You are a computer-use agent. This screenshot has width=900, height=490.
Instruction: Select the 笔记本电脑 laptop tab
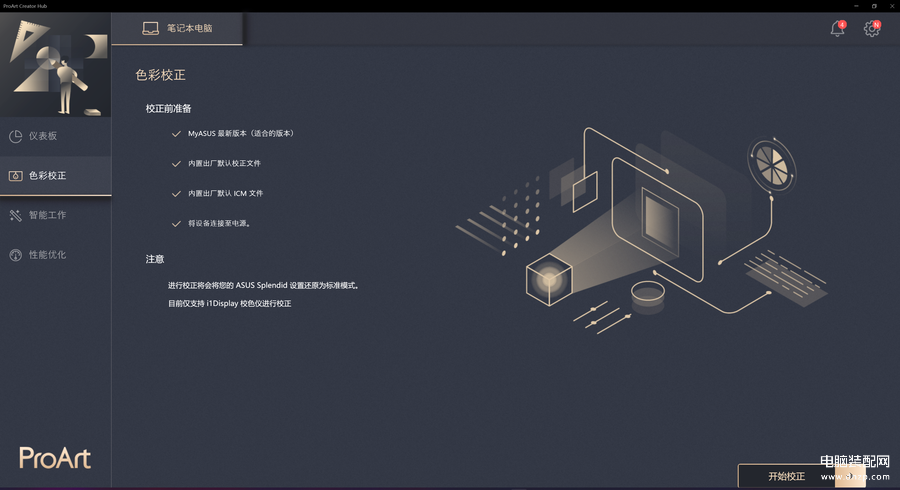(177, 29)
